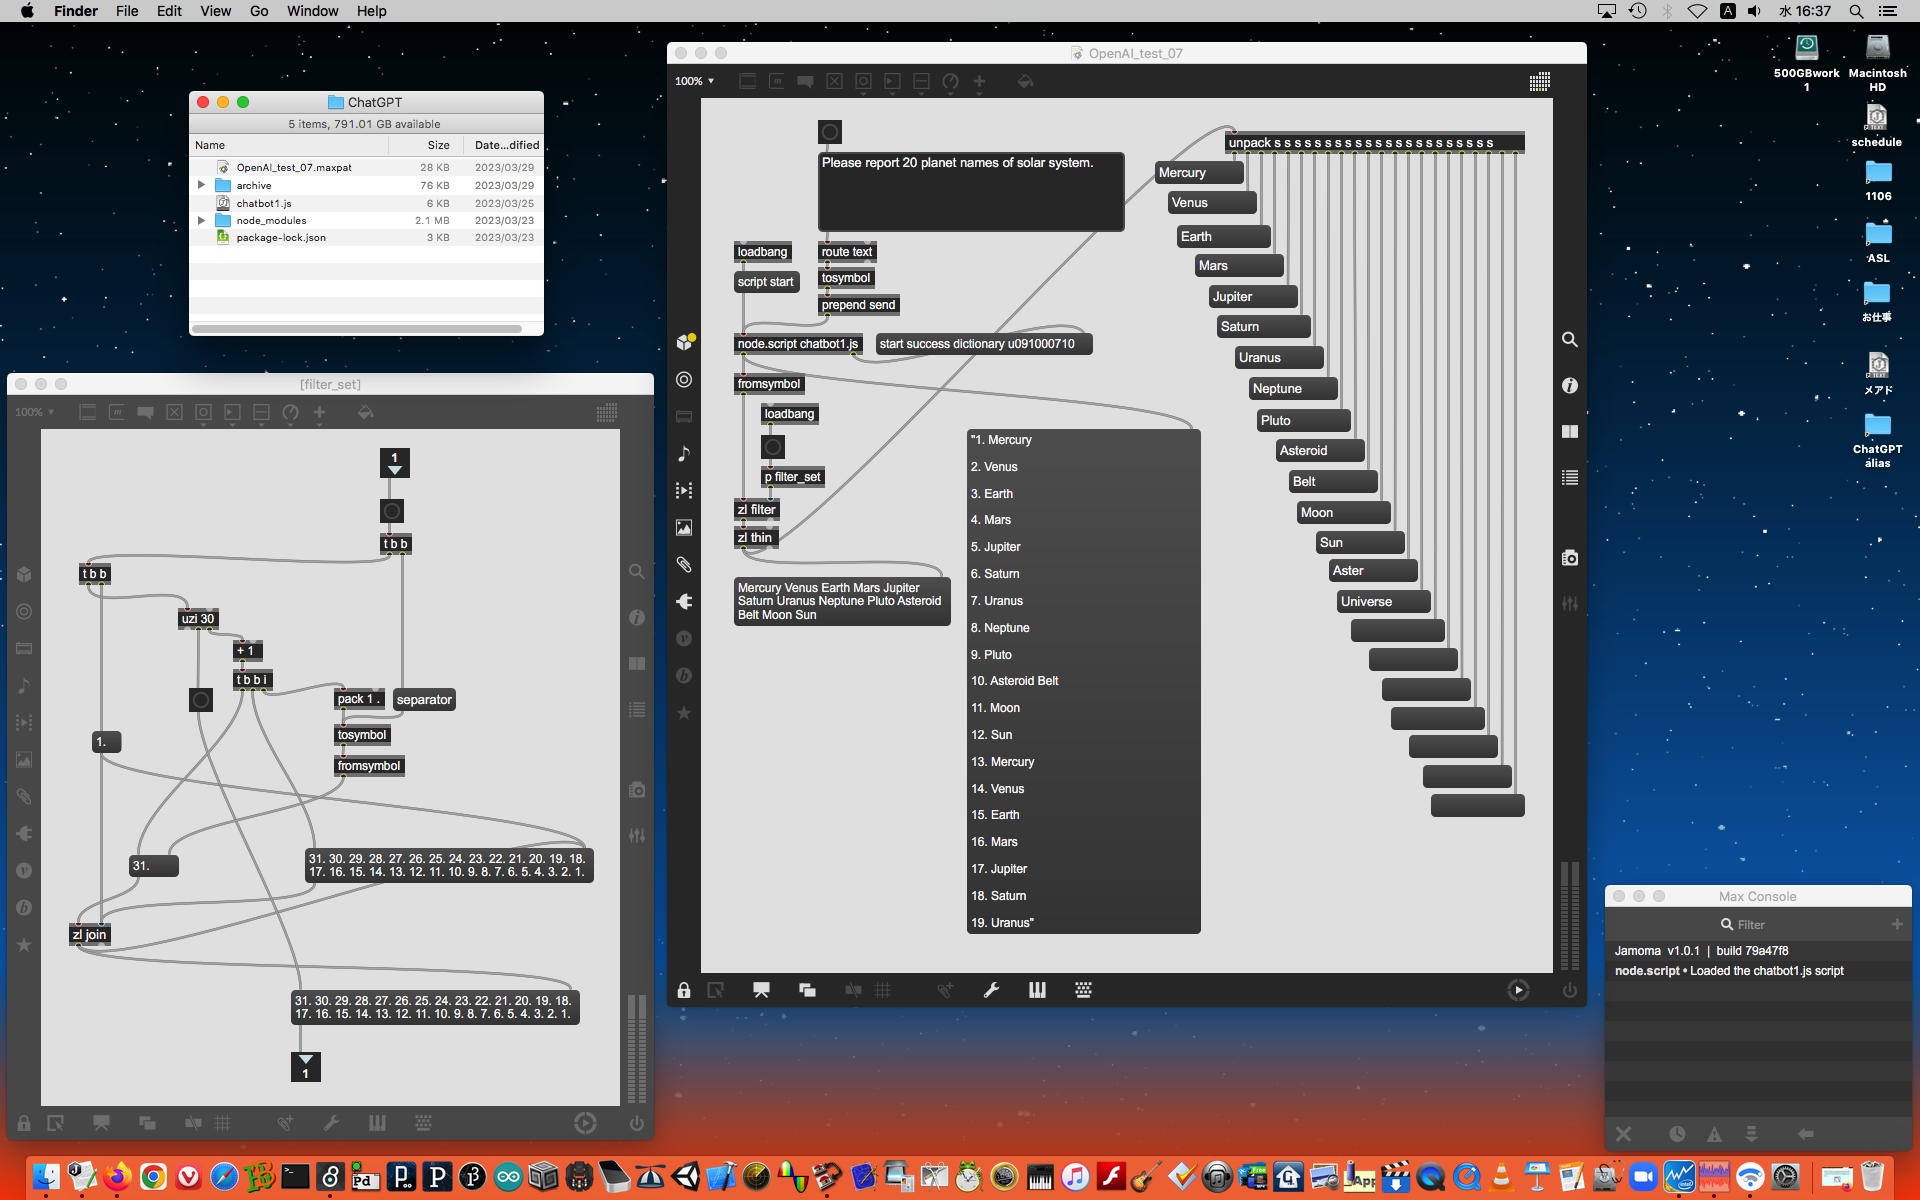Open presentation mode in OpenAI_test_07 bottom toolbar
Screen dimensions: 1920x1200
tap(761, 990)
